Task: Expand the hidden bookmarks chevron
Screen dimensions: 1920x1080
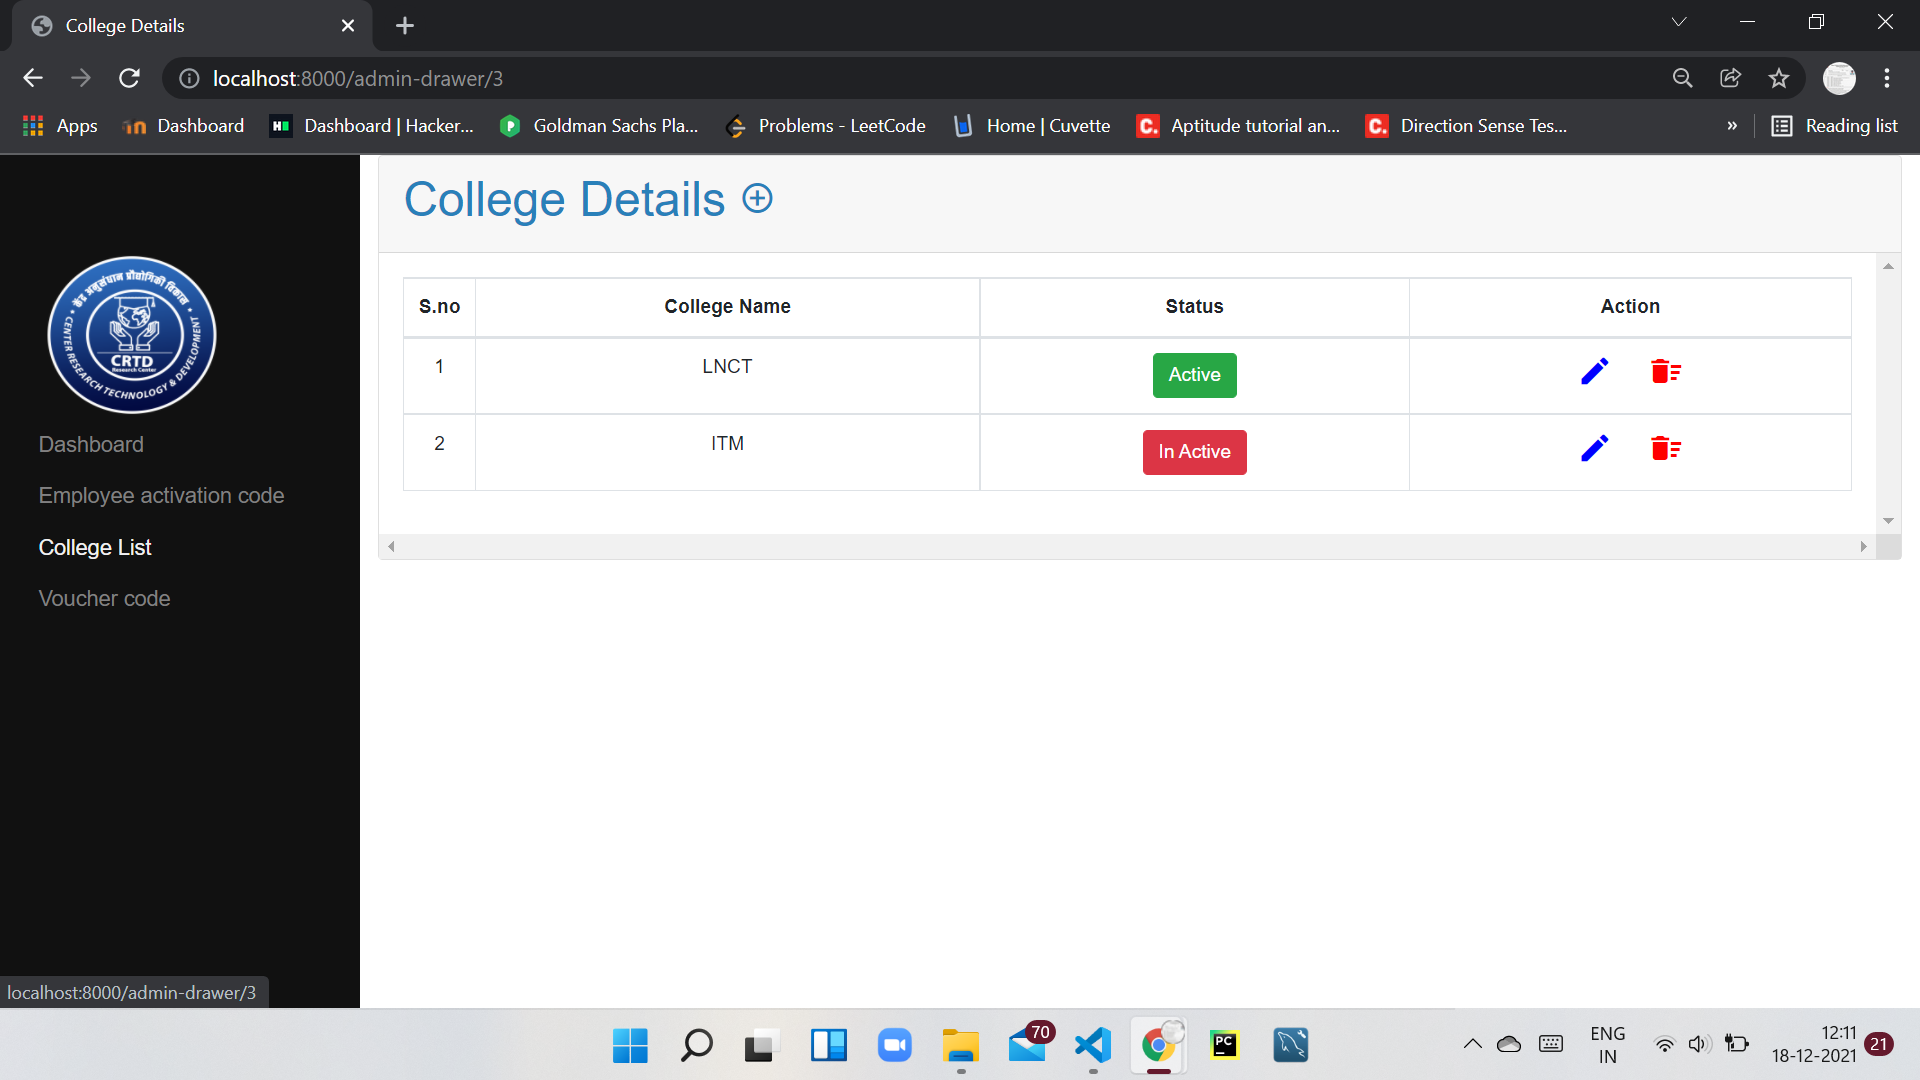Action: click(1733, 126)
